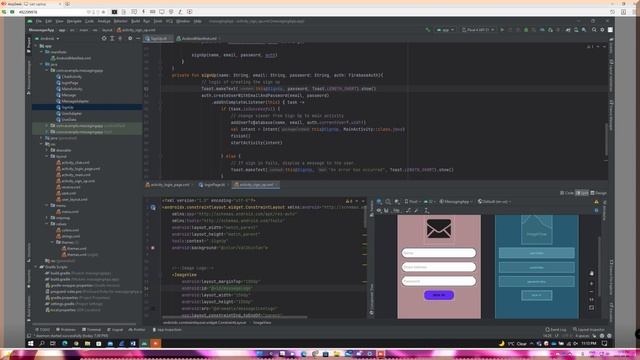Collapse the layout folder in project tree

coord(47,156)
